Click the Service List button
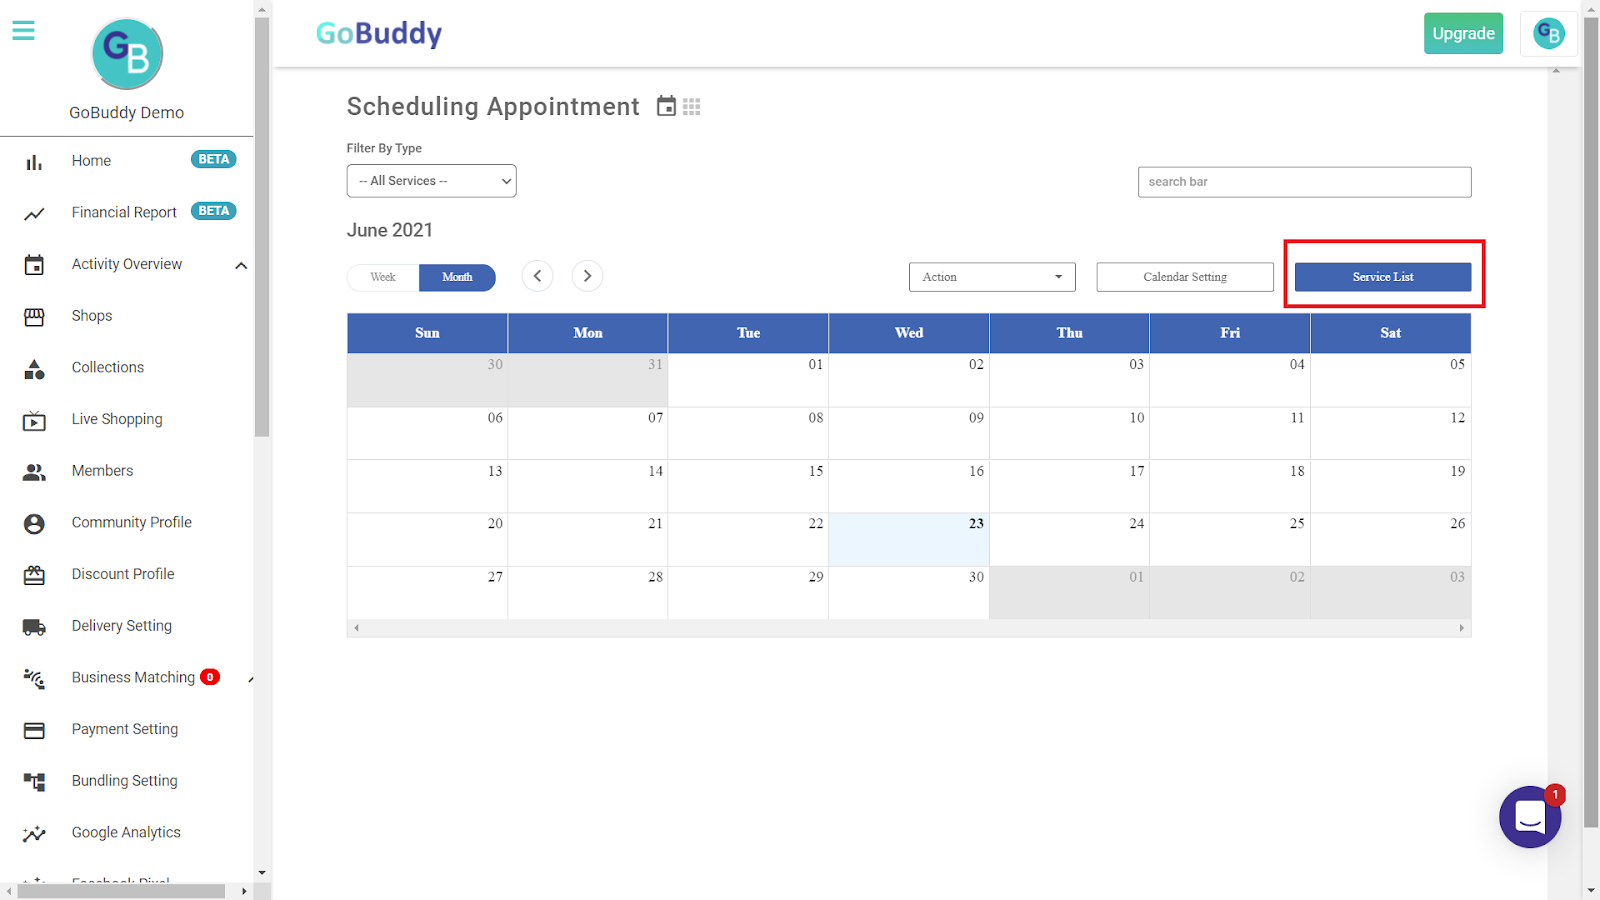The image size is (1600, 900). [x=1383, y=277]
